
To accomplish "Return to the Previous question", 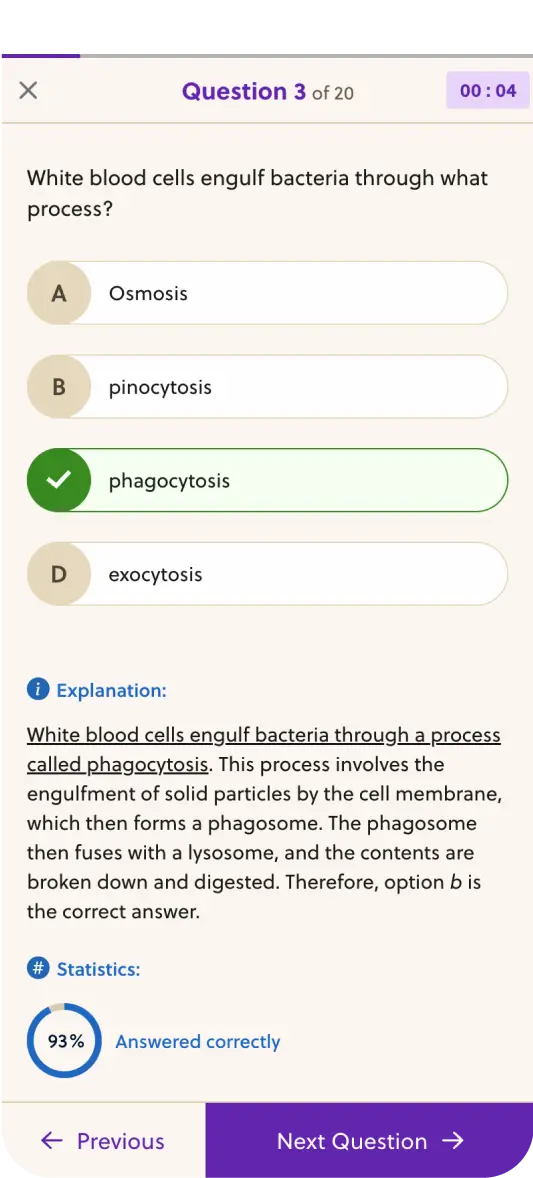I will [103, 1140].
